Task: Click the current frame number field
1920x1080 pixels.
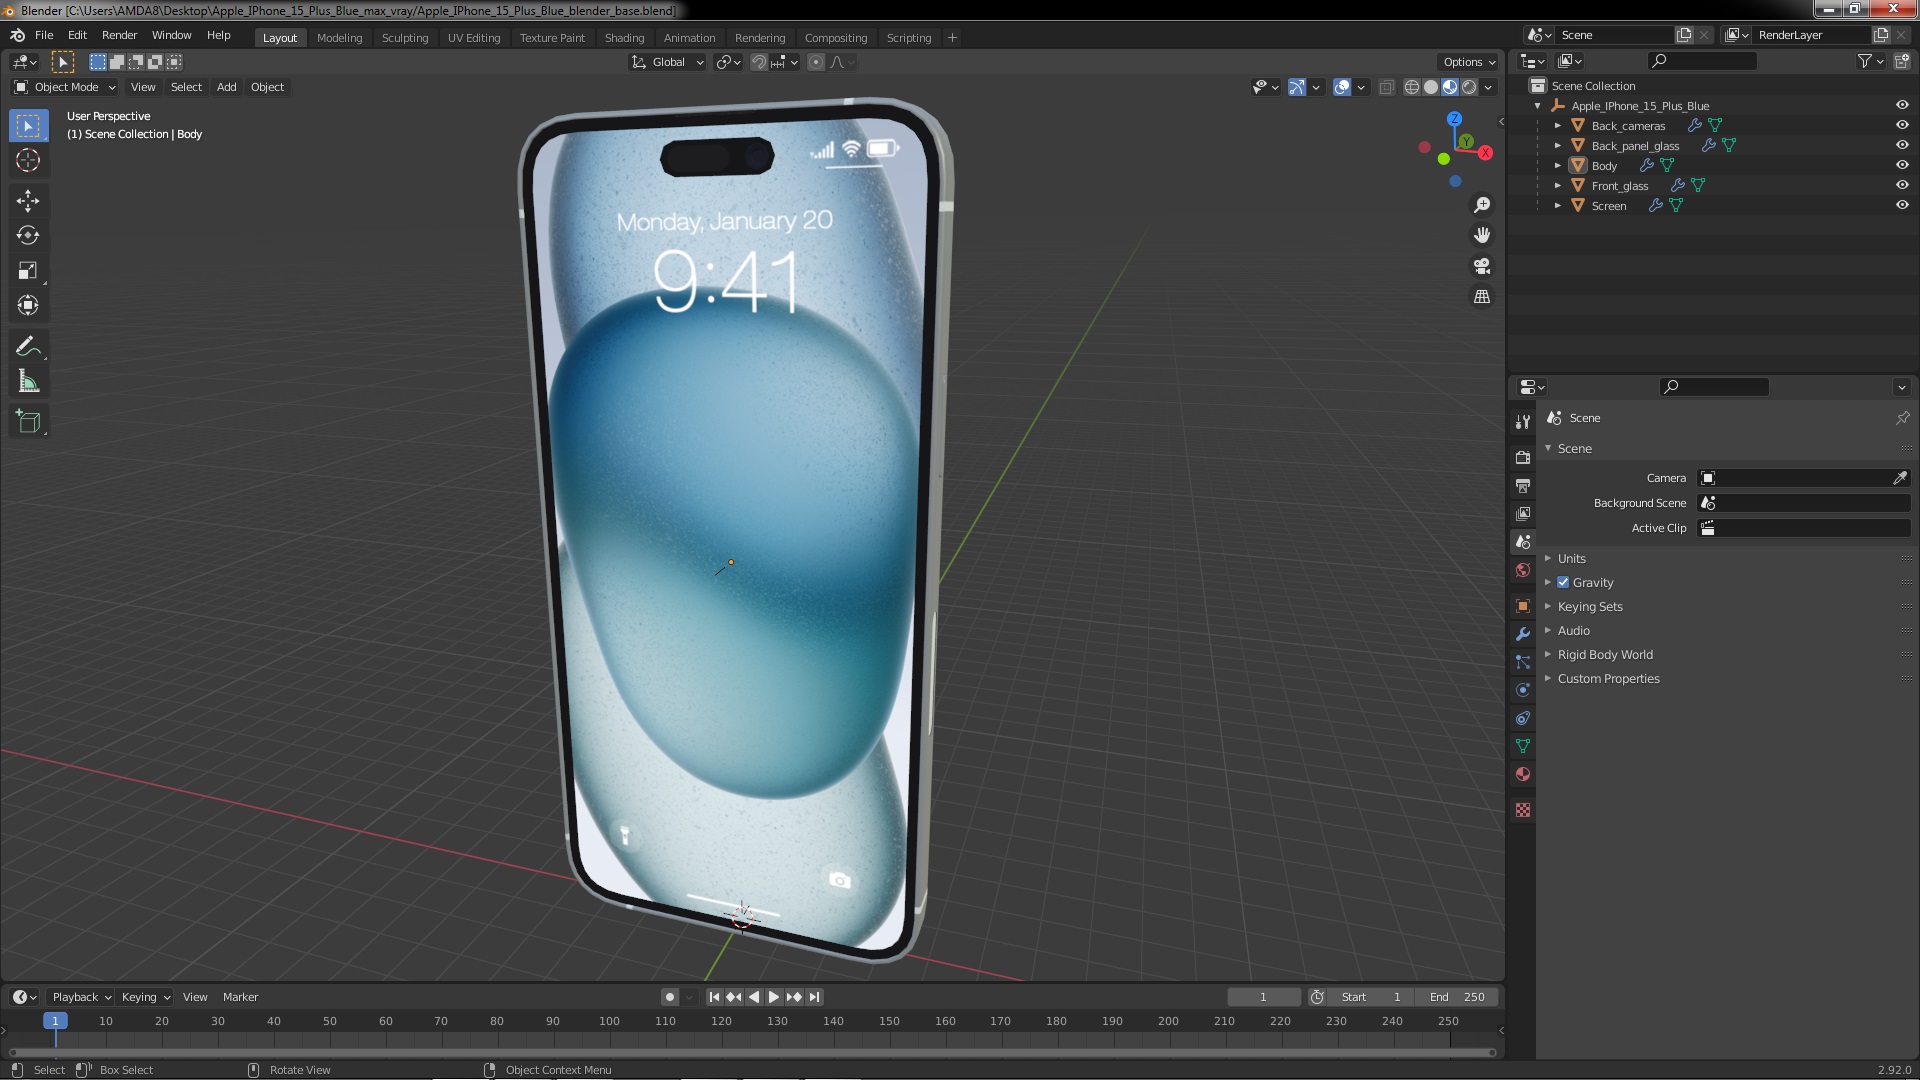Action: pyautogui.click(x=1264, y=997)
